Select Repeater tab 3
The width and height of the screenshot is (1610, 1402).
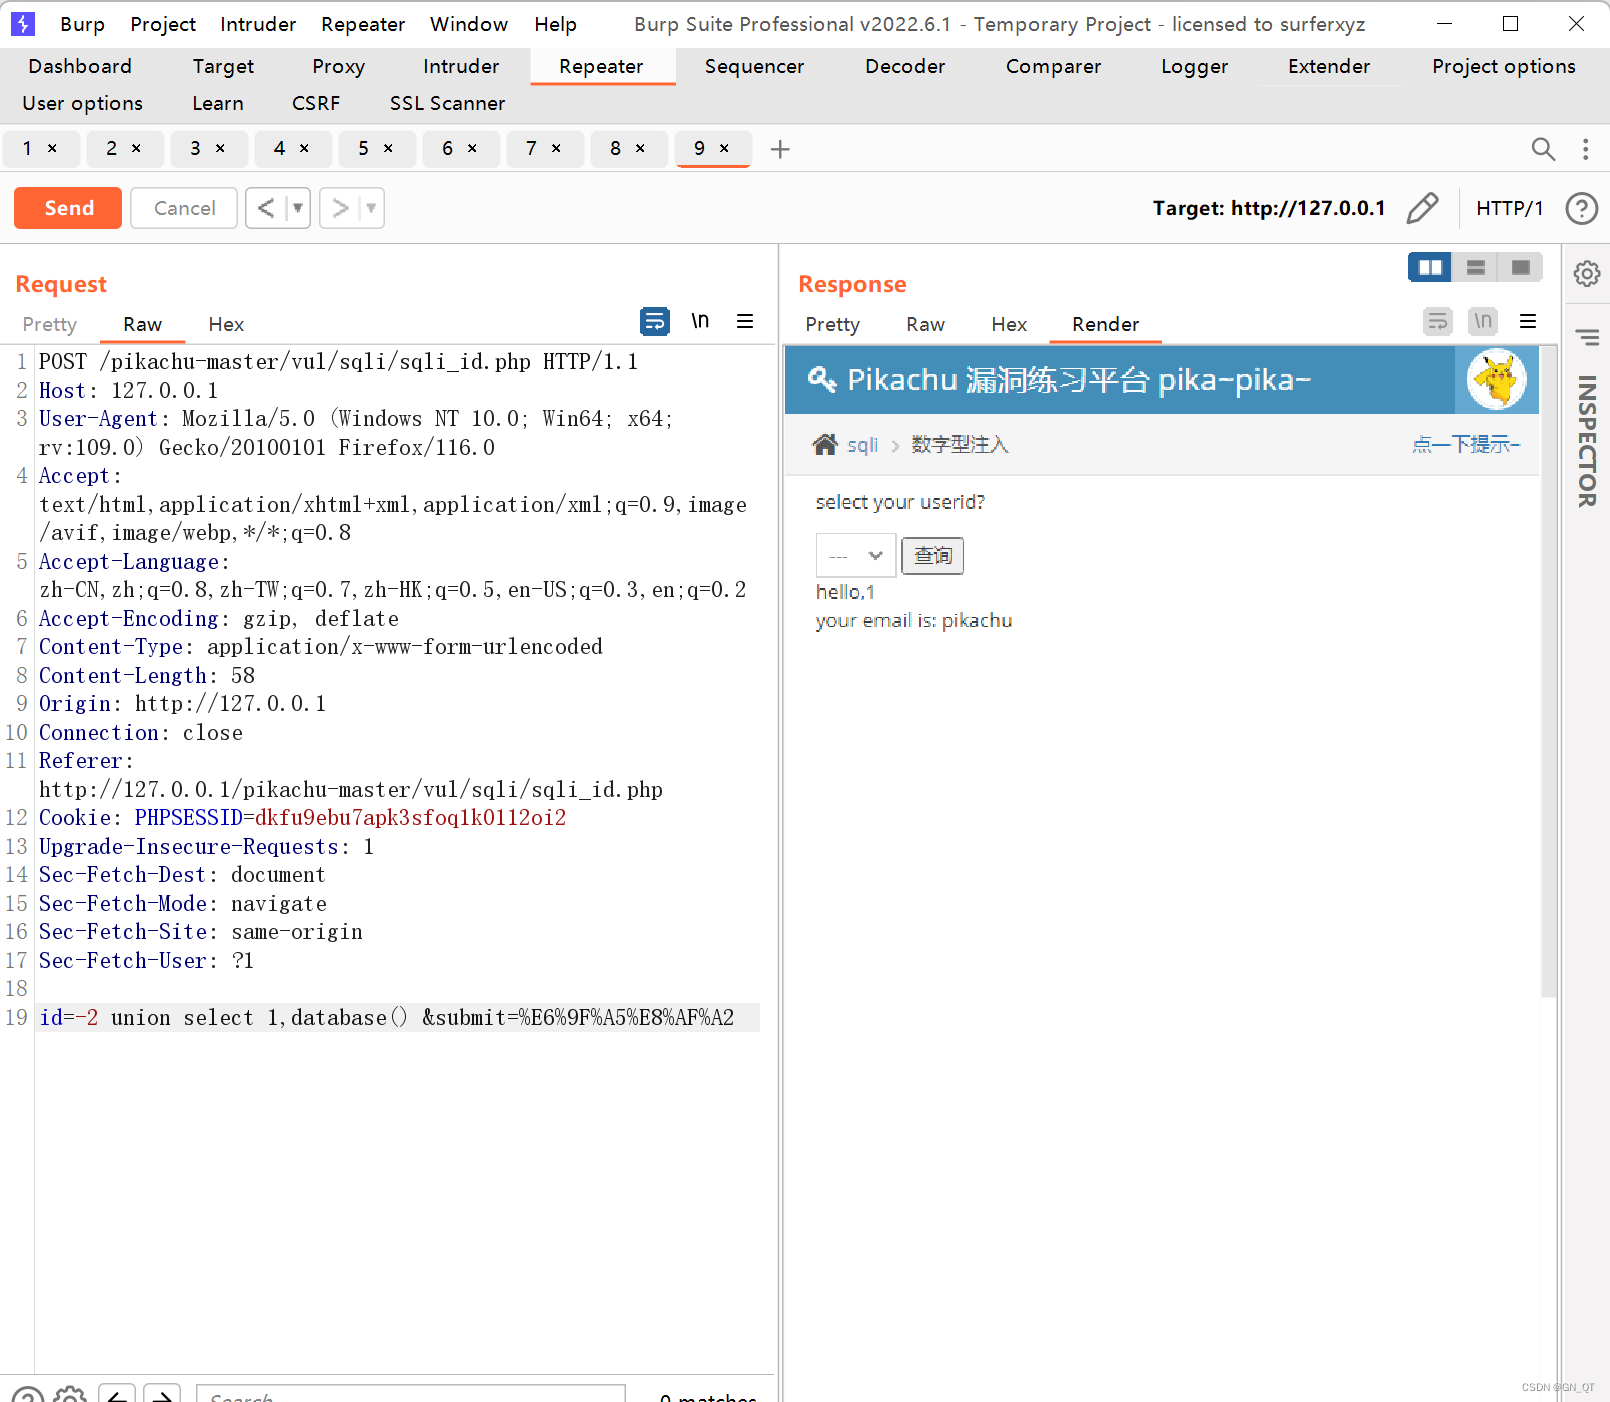tap(195, 149)
